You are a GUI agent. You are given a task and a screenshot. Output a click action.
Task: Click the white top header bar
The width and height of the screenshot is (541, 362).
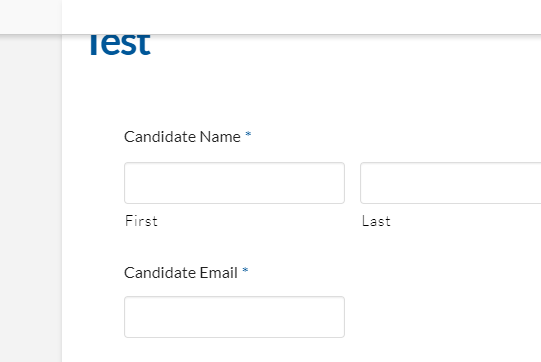click(x=301, y=17)
